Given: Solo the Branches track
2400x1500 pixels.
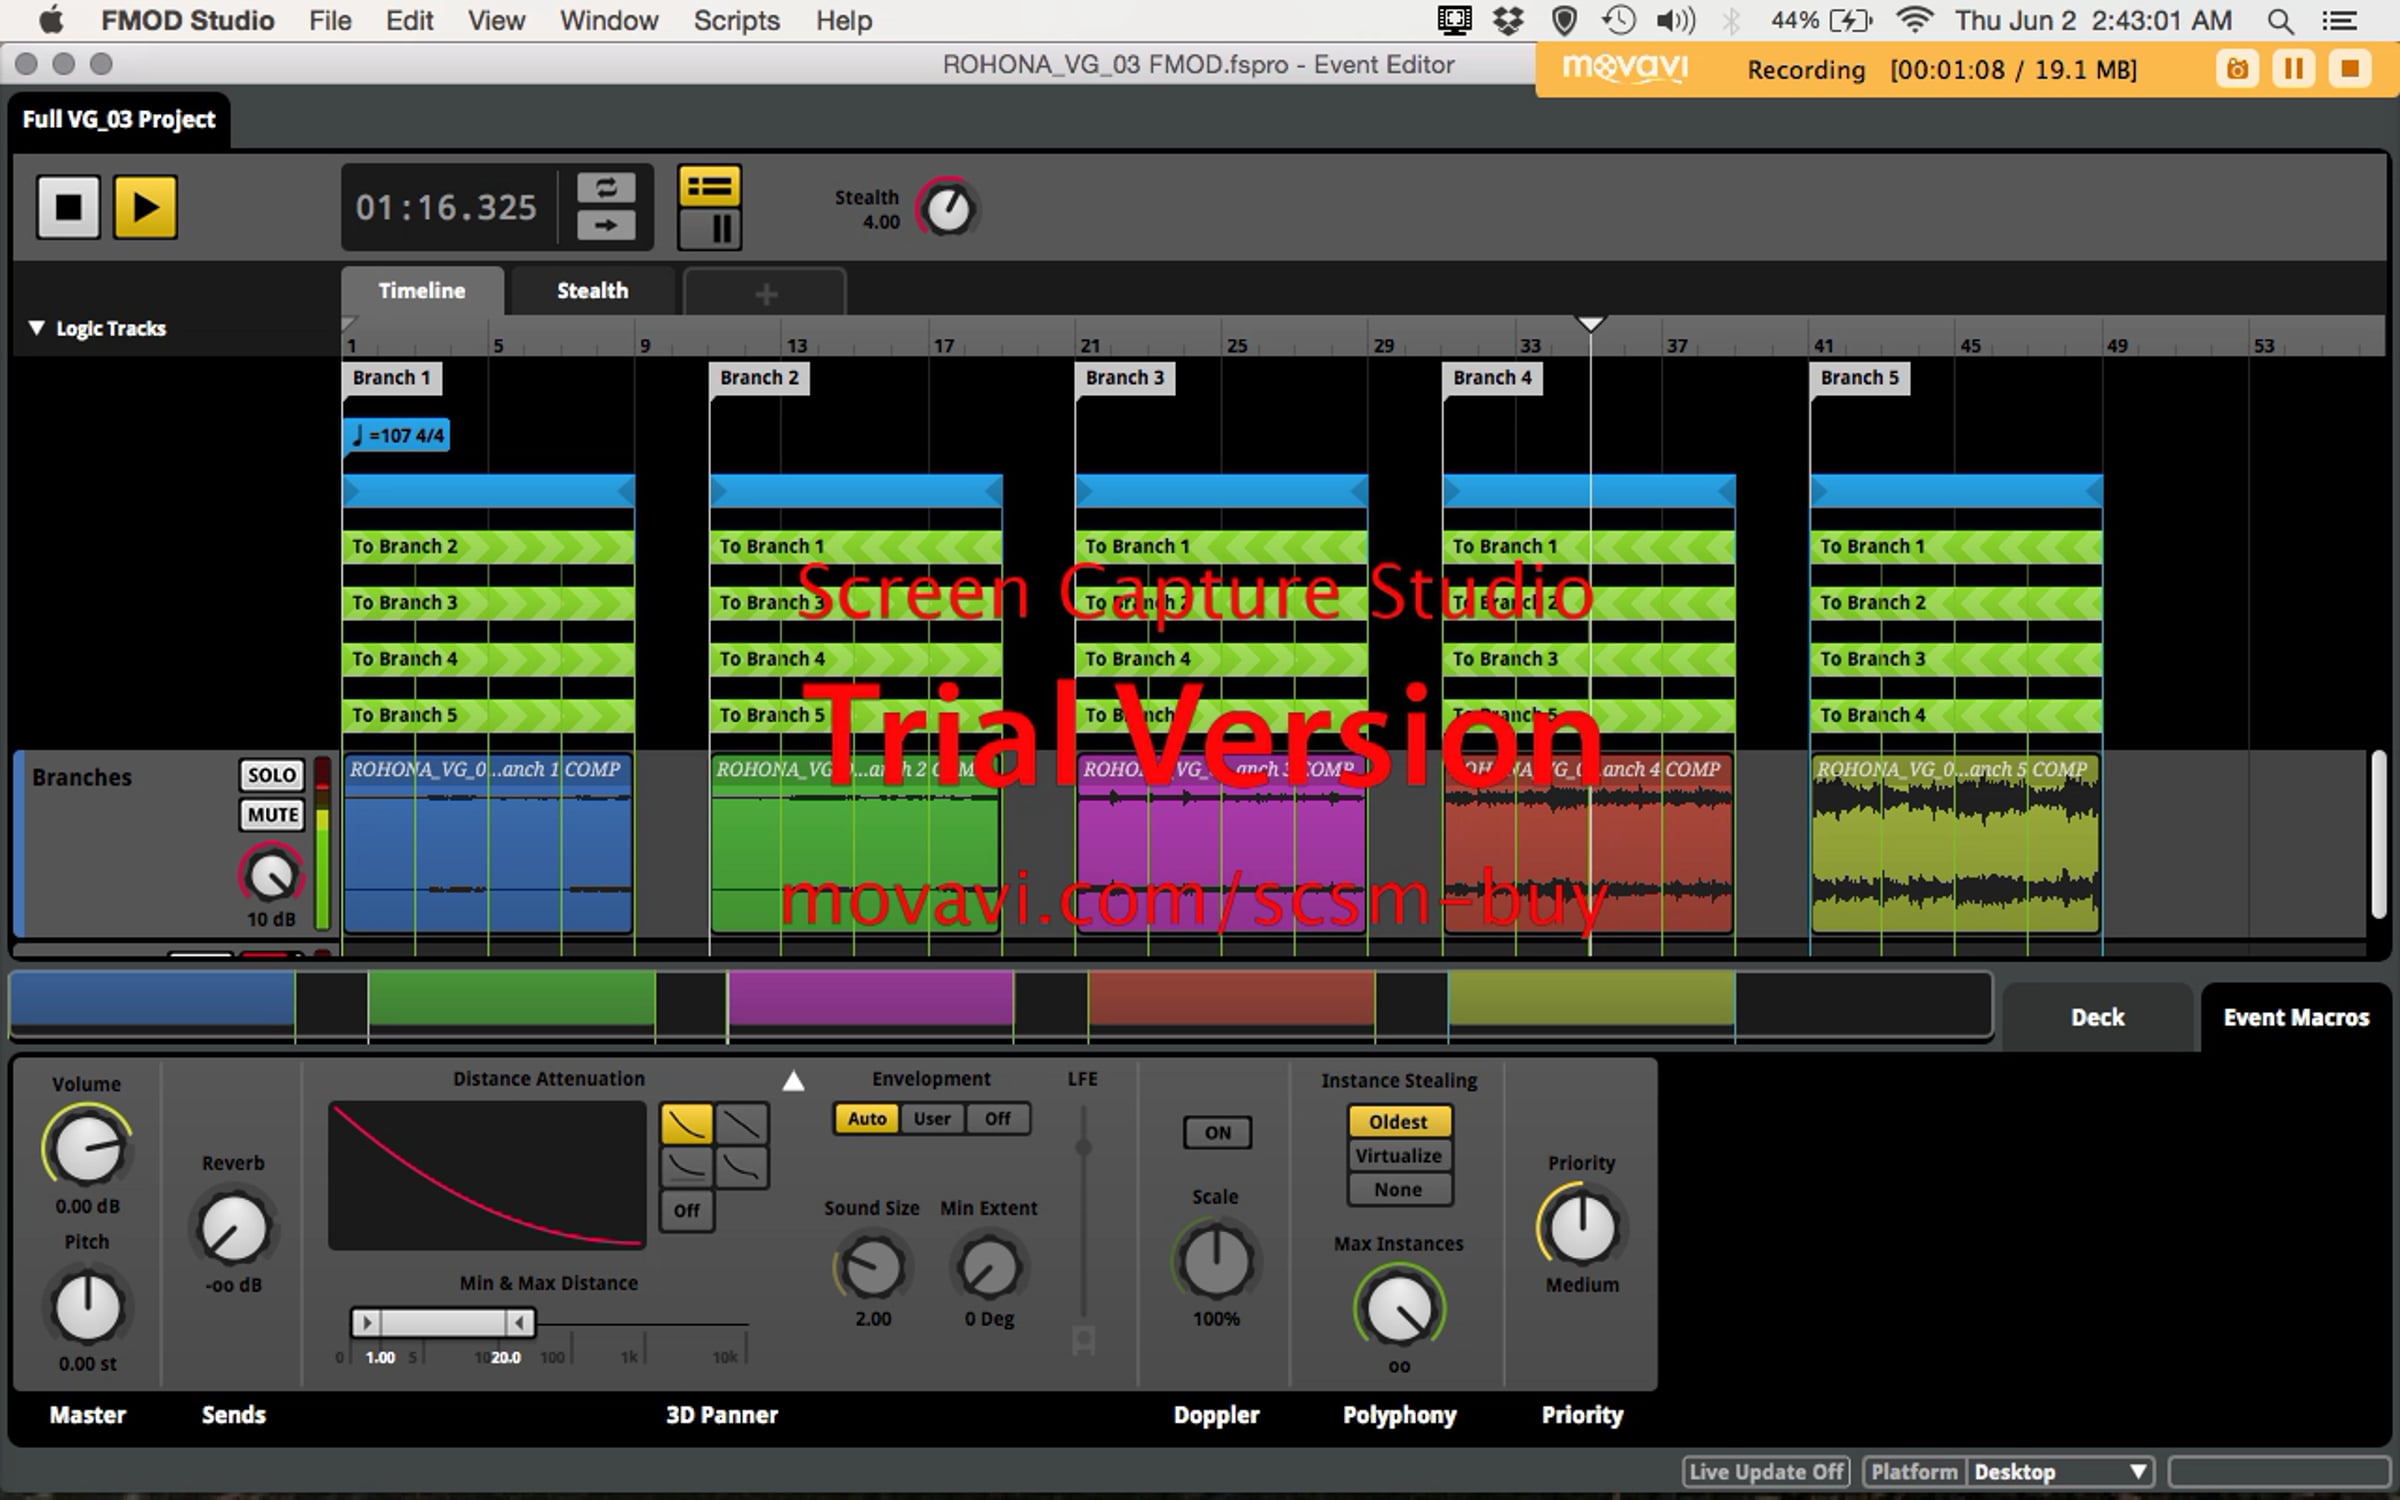Looking at the screenshot, I should [271, 775].
